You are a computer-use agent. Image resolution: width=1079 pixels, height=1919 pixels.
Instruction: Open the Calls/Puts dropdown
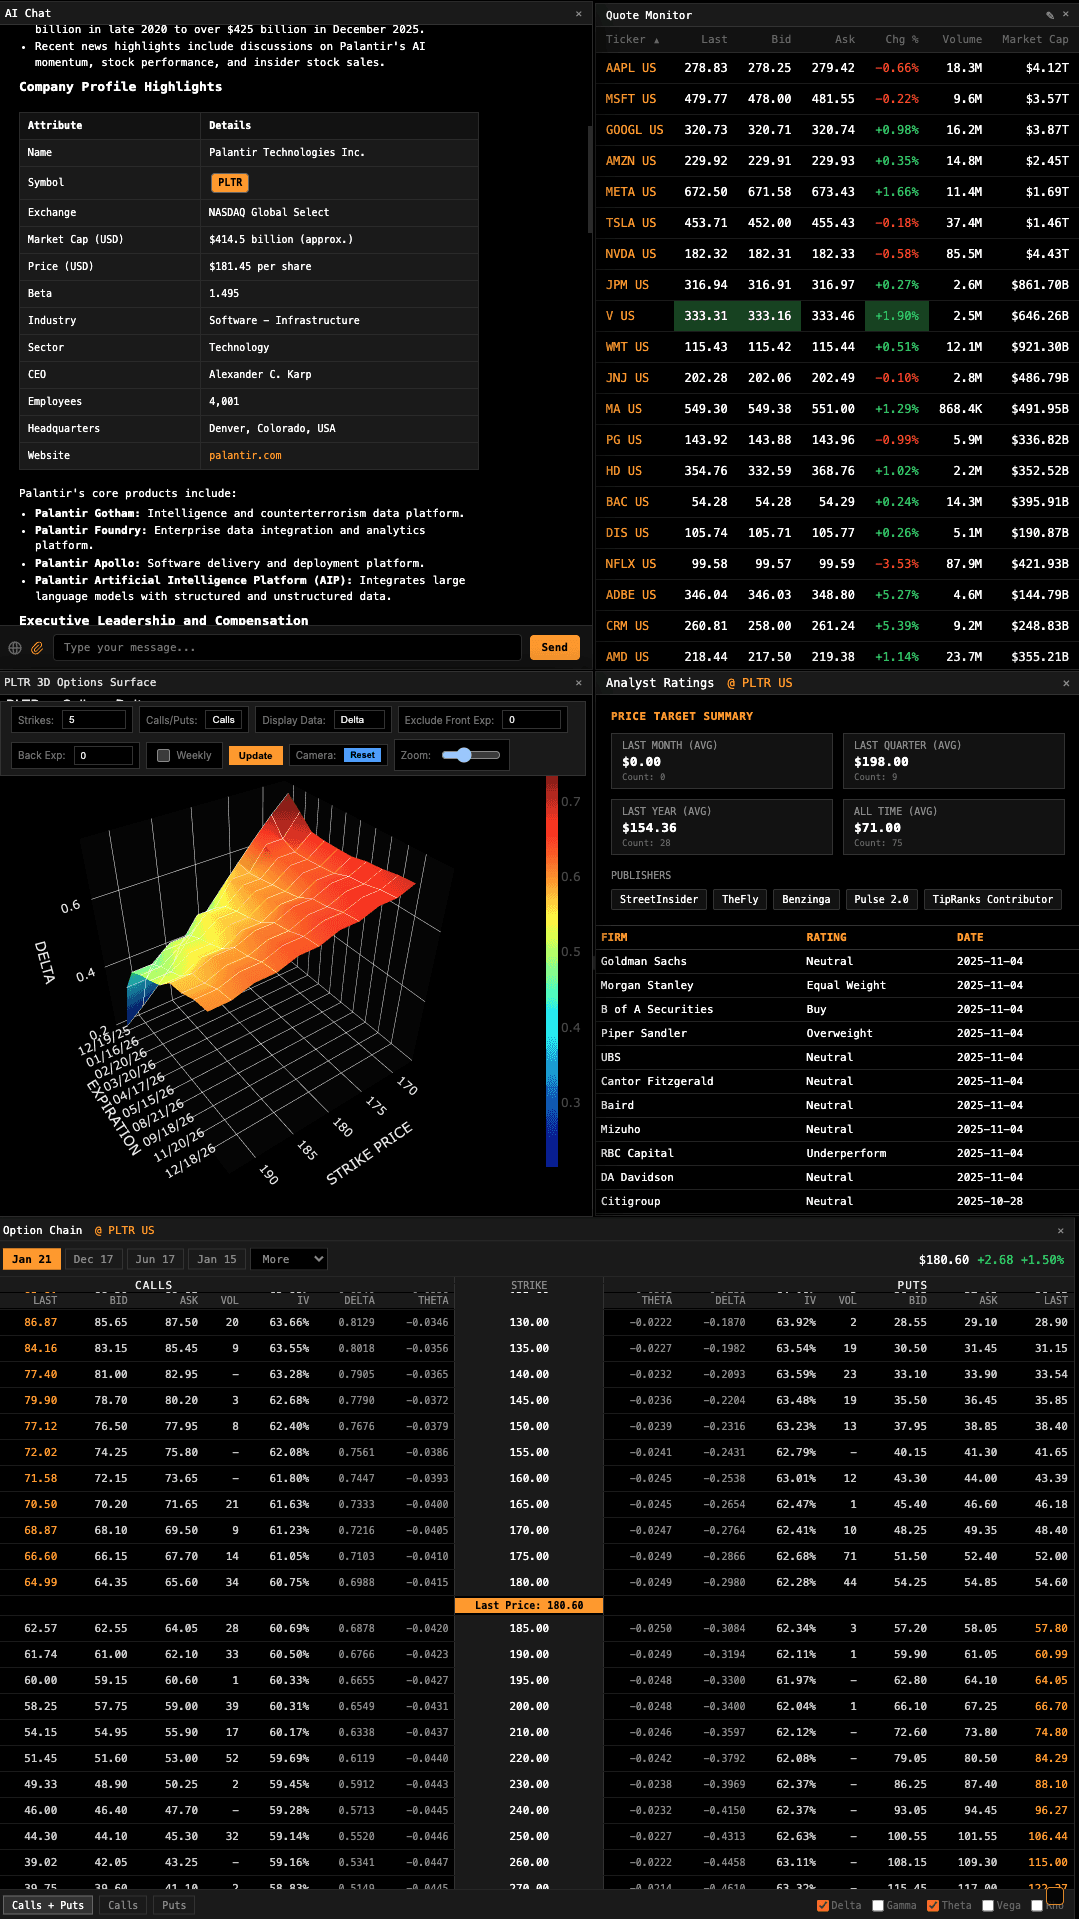pos(224,720)
